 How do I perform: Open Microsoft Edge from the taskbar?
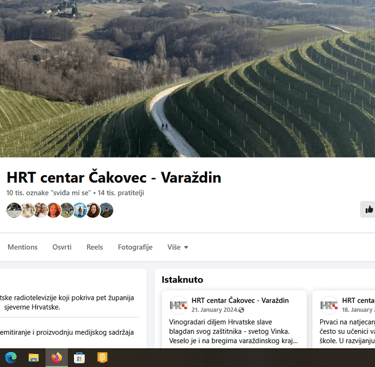(11, 358)
